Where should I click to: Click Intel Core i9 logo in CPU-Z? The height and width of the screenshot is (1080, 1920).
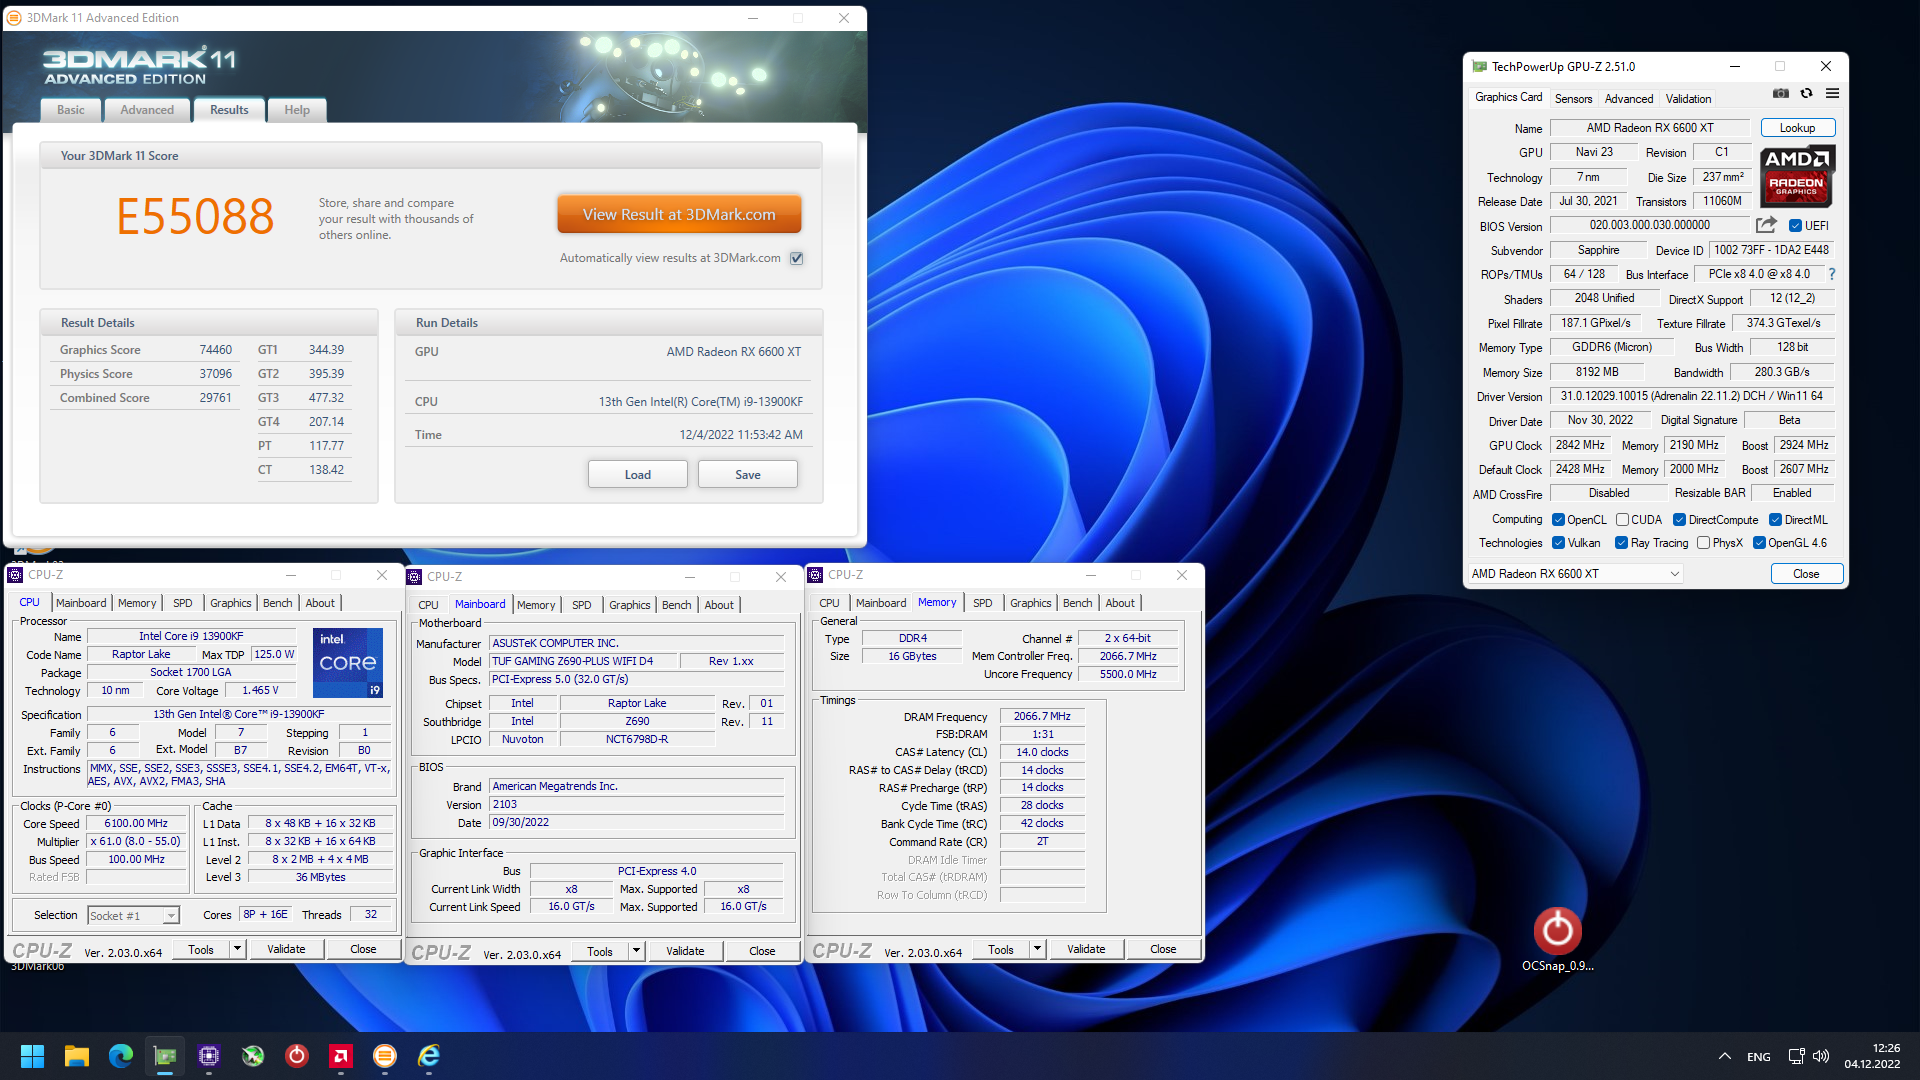click(x=348, y=662)
